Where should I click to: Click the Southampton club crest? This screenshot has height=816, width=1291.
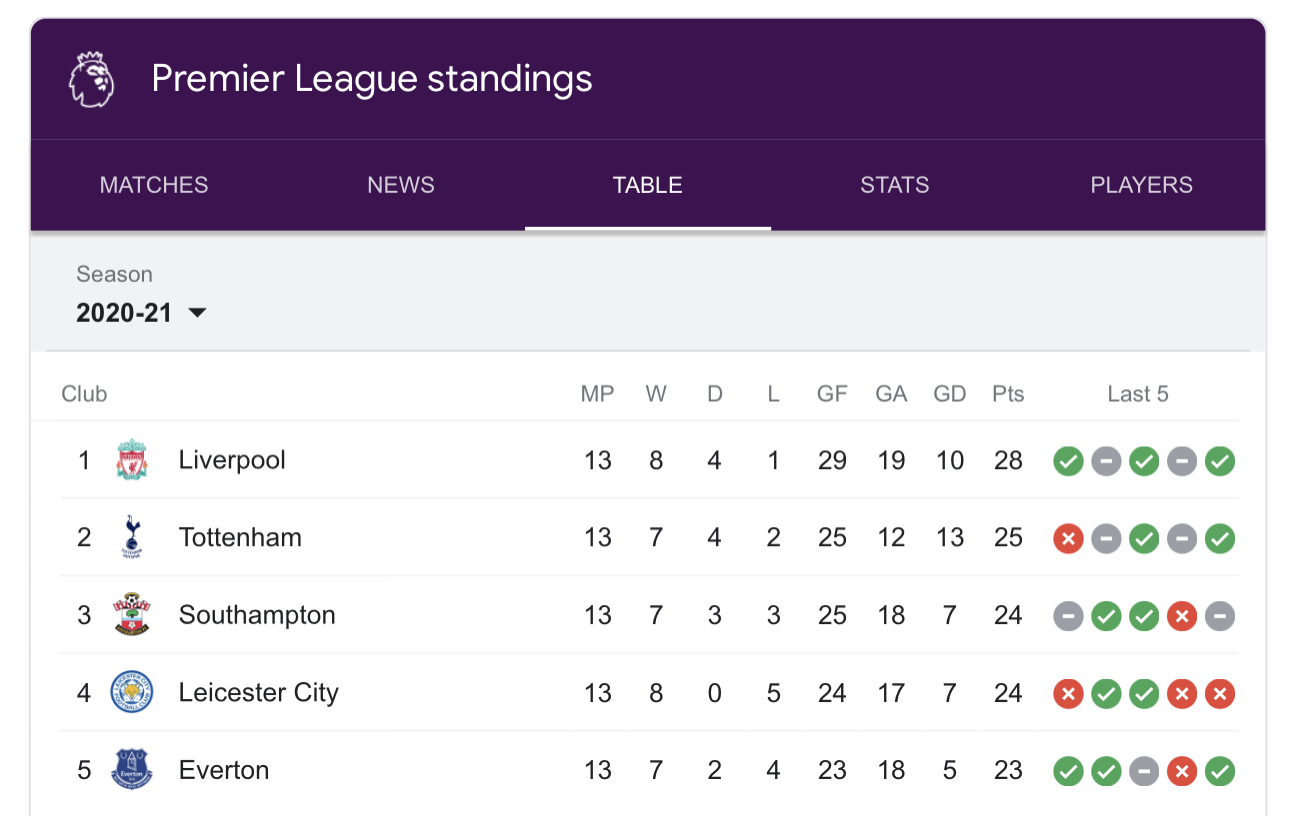coord(131,615)
